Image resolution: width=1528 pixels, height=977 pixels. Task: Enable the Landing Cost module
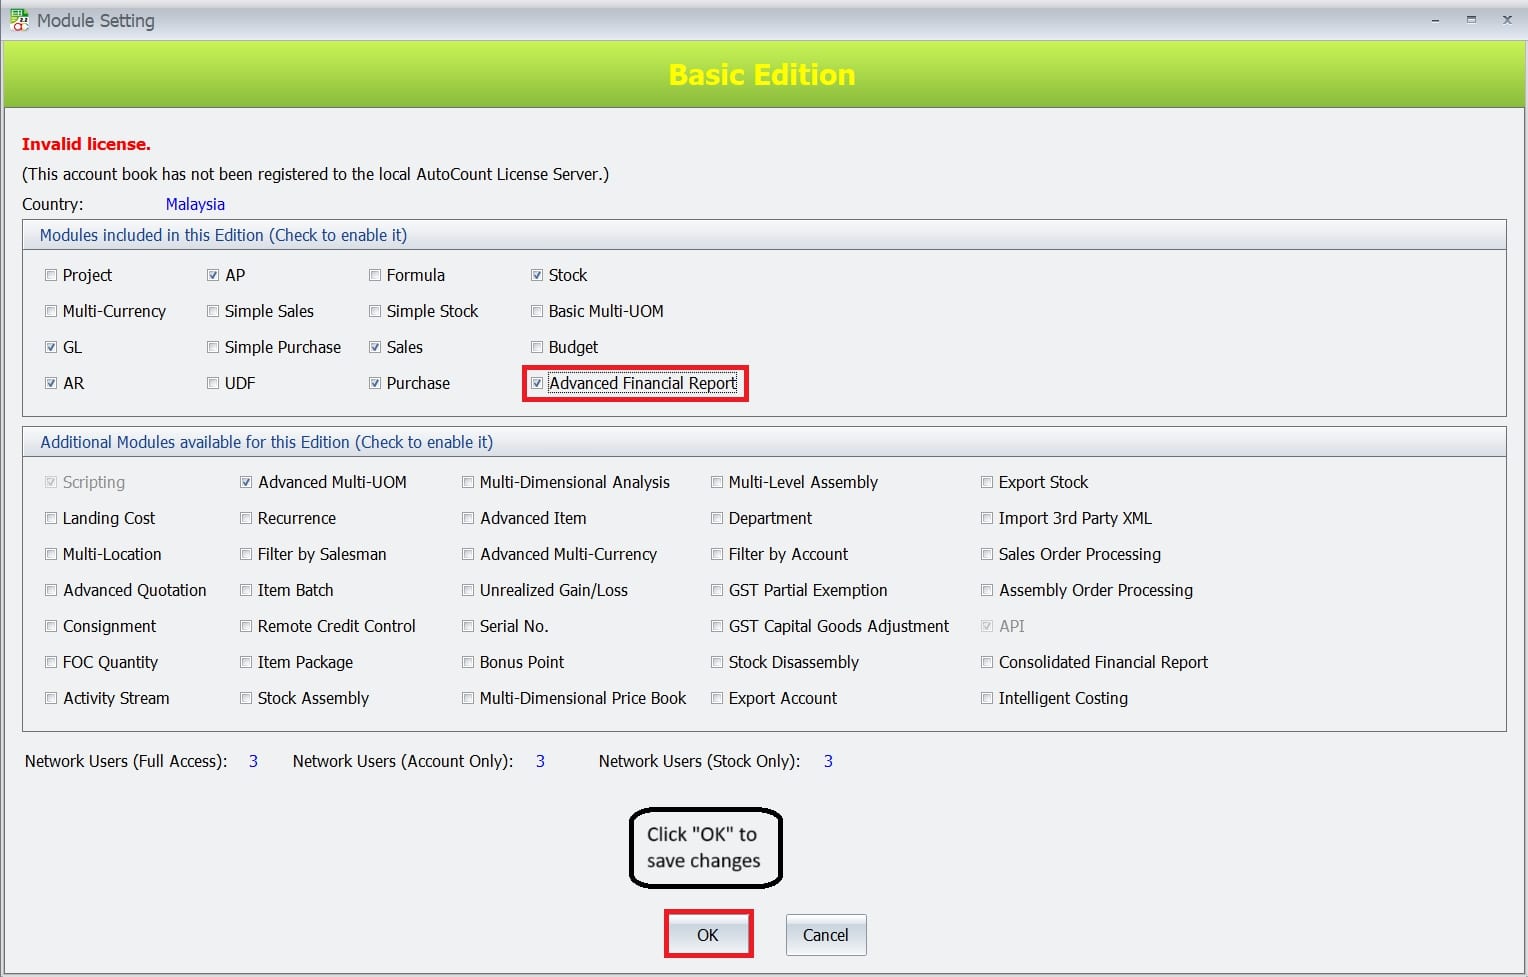(51, 518)
